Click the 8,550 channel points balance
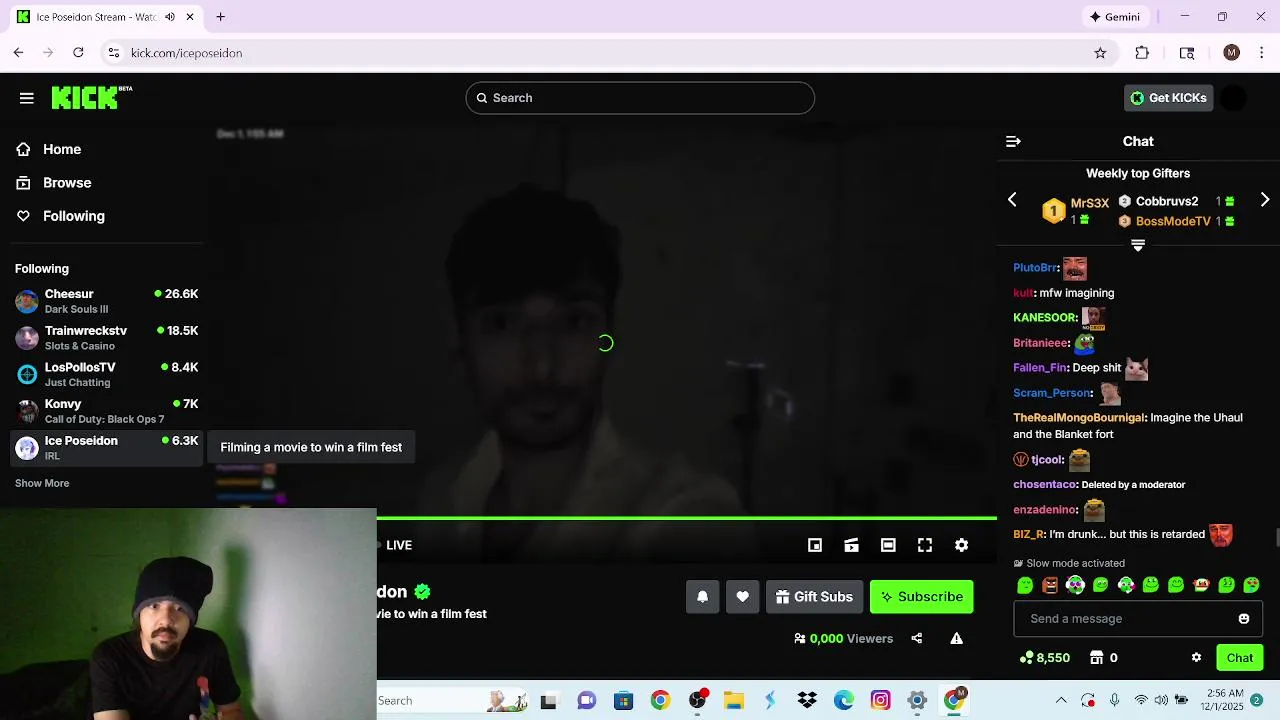Viewport: 1280px width, 720px height. tap(1045, 658)
